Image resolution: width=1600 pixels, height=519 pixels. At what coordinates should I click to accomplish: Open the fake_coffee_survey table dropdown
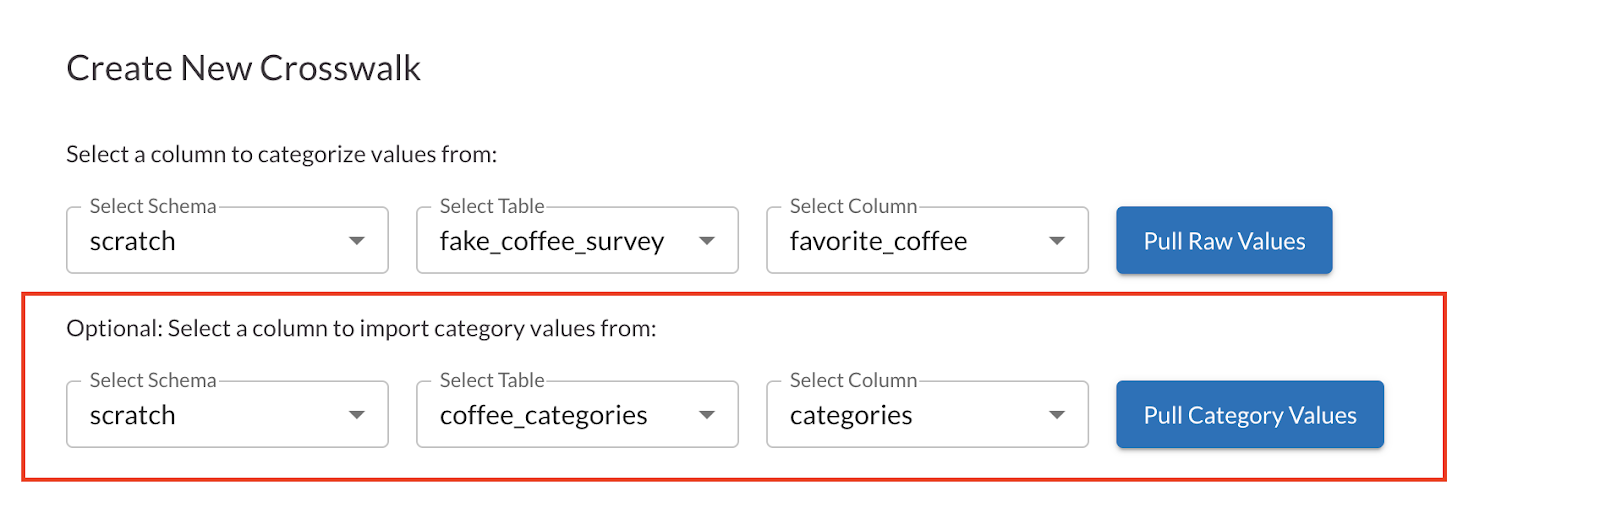click(x=576, y=241)
